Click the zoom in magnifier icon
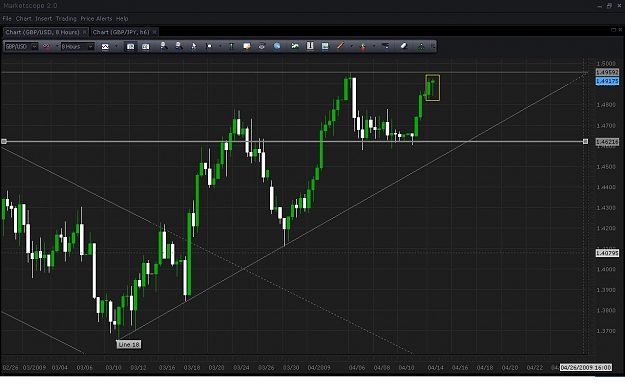The height and width of the screenshot is (391, 625). tap(163, 46)
